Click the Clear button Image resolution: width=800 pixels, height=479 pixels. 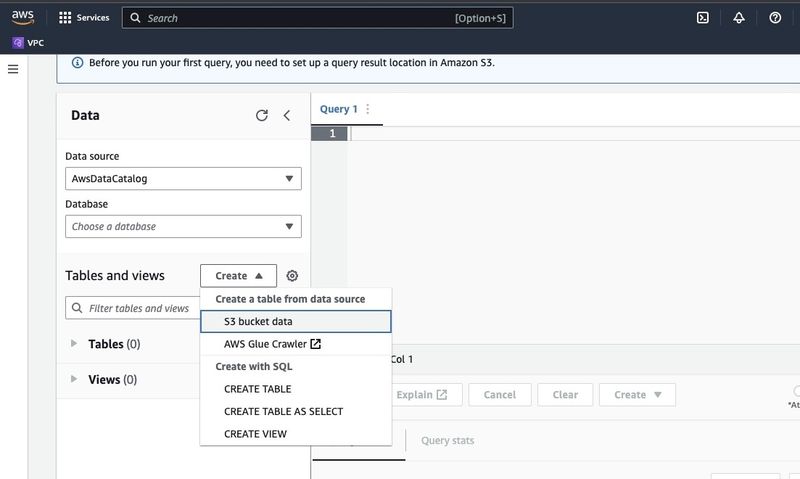tap(565, 395)
